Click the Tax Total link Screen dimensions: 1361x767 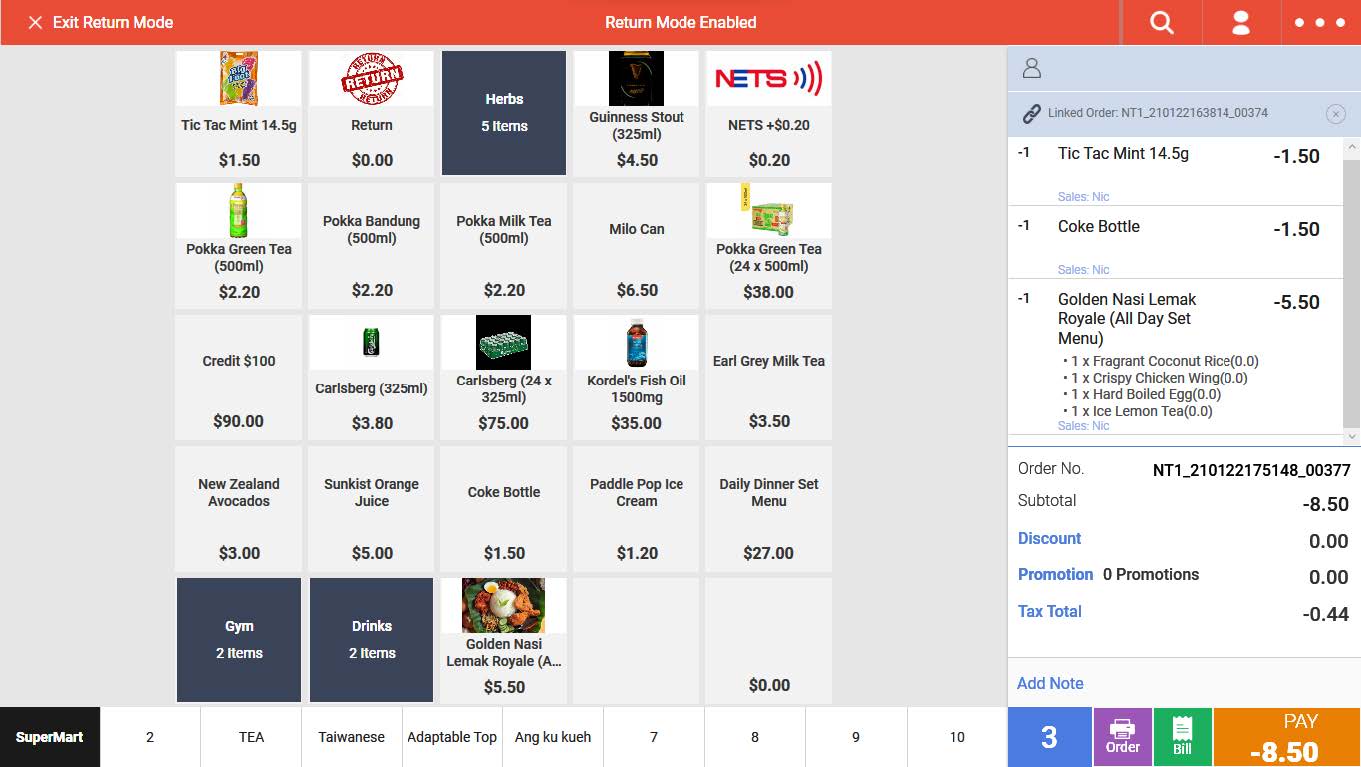pyautogui.click(x=1049, y=611)
